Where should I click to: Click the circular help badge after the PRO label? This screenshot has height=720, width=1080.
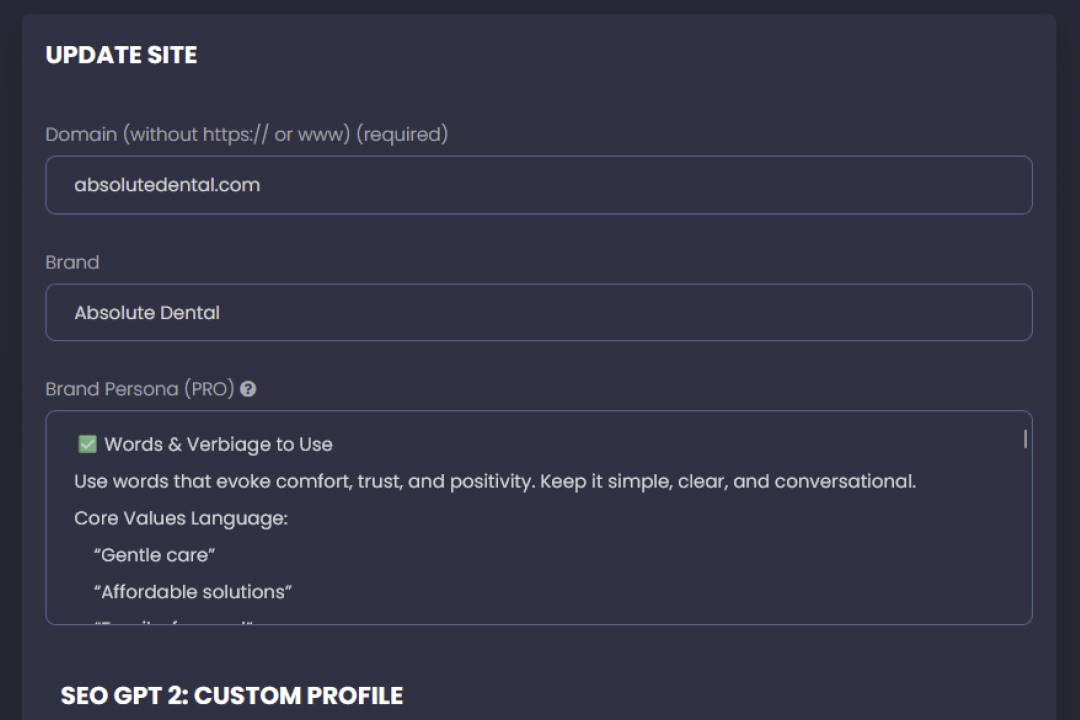(249, 389)
